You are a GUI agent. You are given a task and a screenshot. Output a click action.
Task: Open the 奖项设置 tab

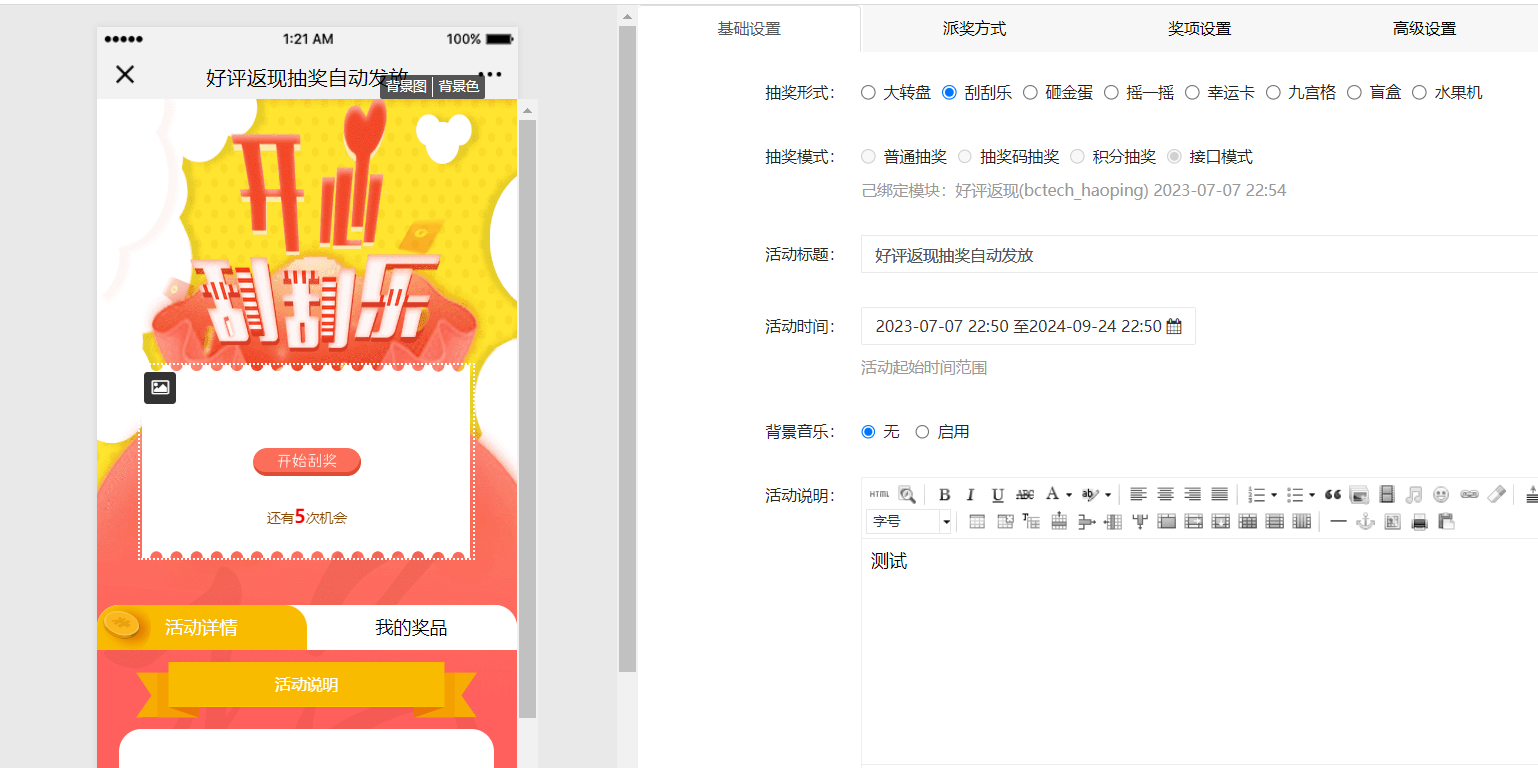pos(1199,29)
